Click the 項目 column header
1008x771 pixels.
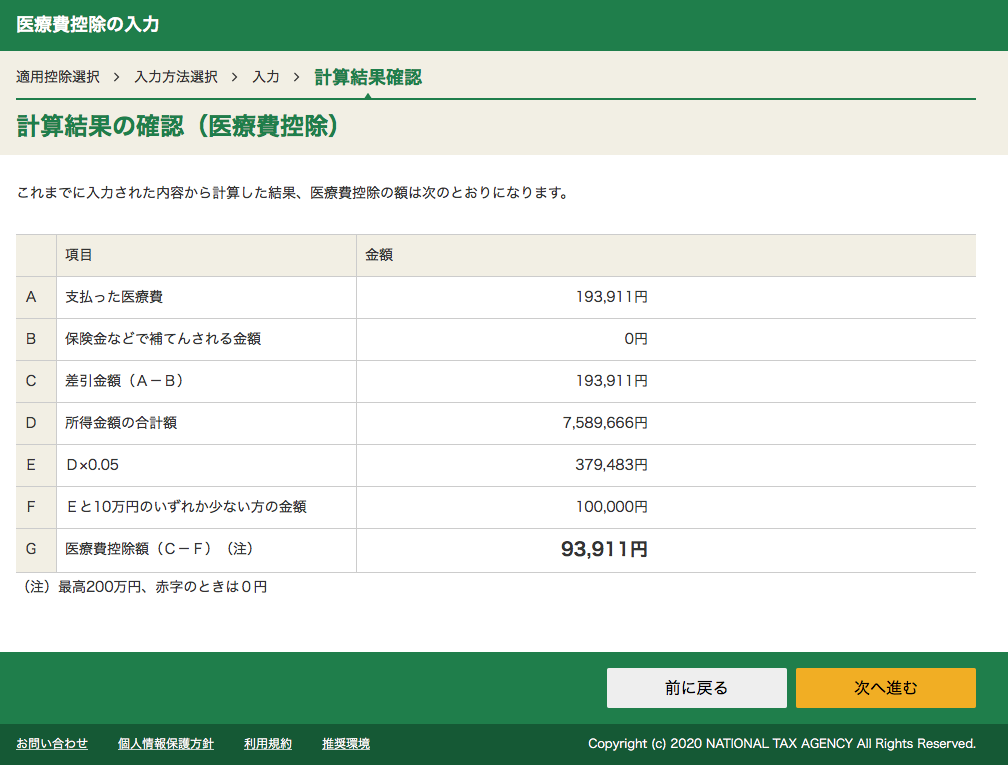79,255
